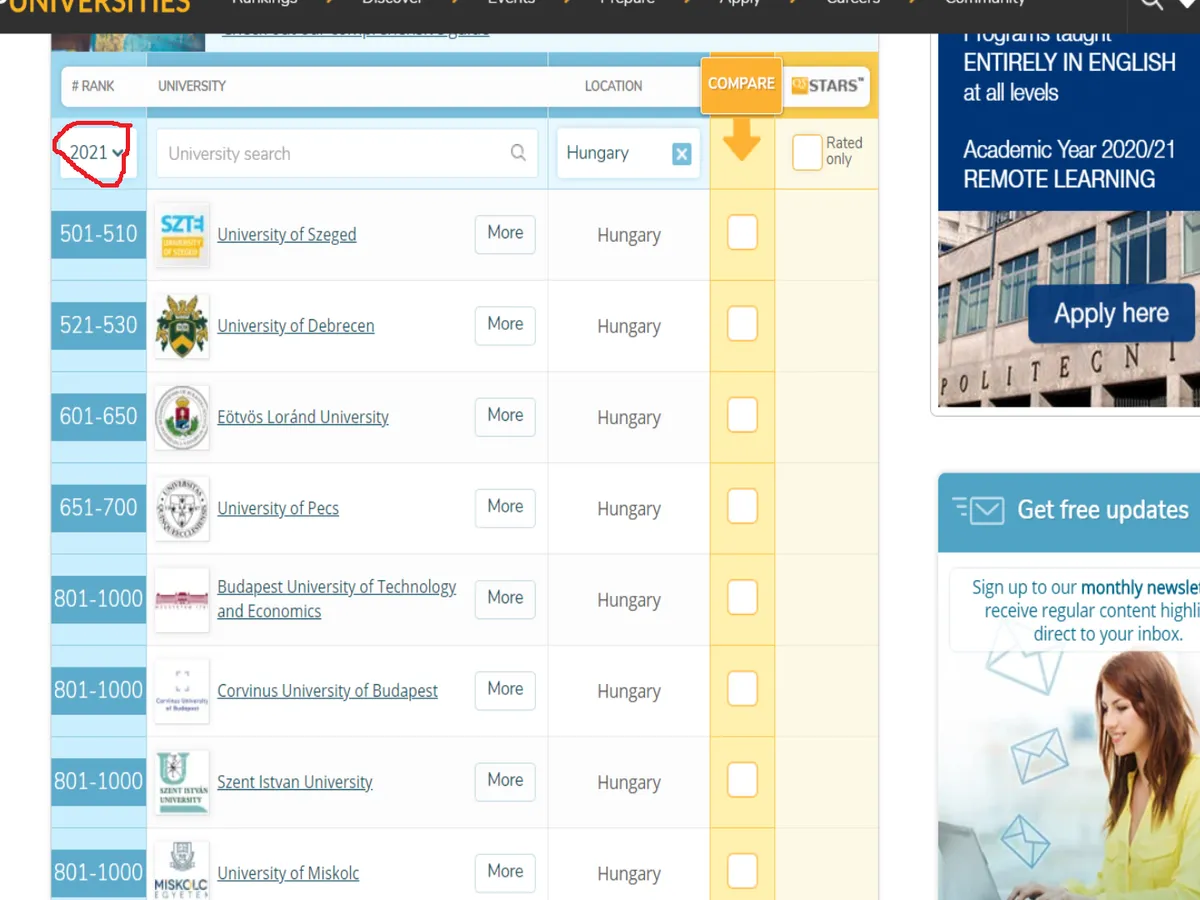Click Eötvös Loránd University seal icon
1200x900 pixels.
(182, 417)
